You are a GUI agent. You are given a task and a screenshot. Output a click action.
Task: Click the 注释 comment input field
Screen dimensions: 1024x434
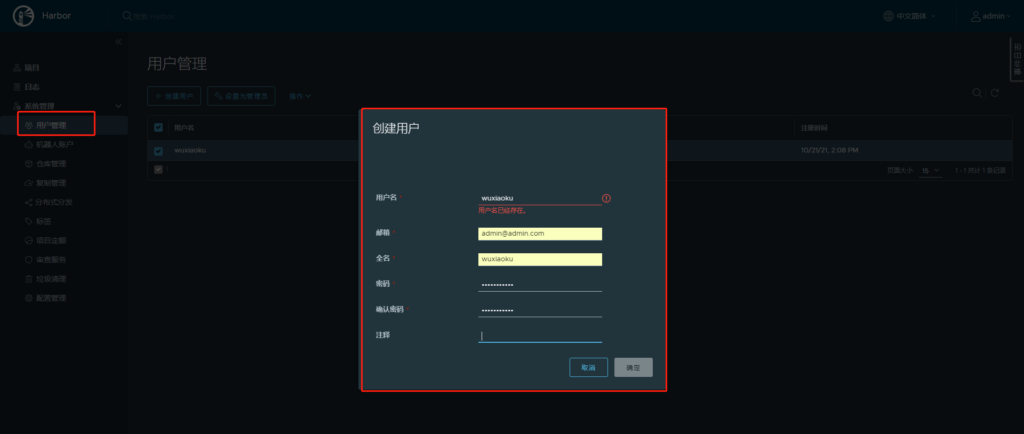540,336
